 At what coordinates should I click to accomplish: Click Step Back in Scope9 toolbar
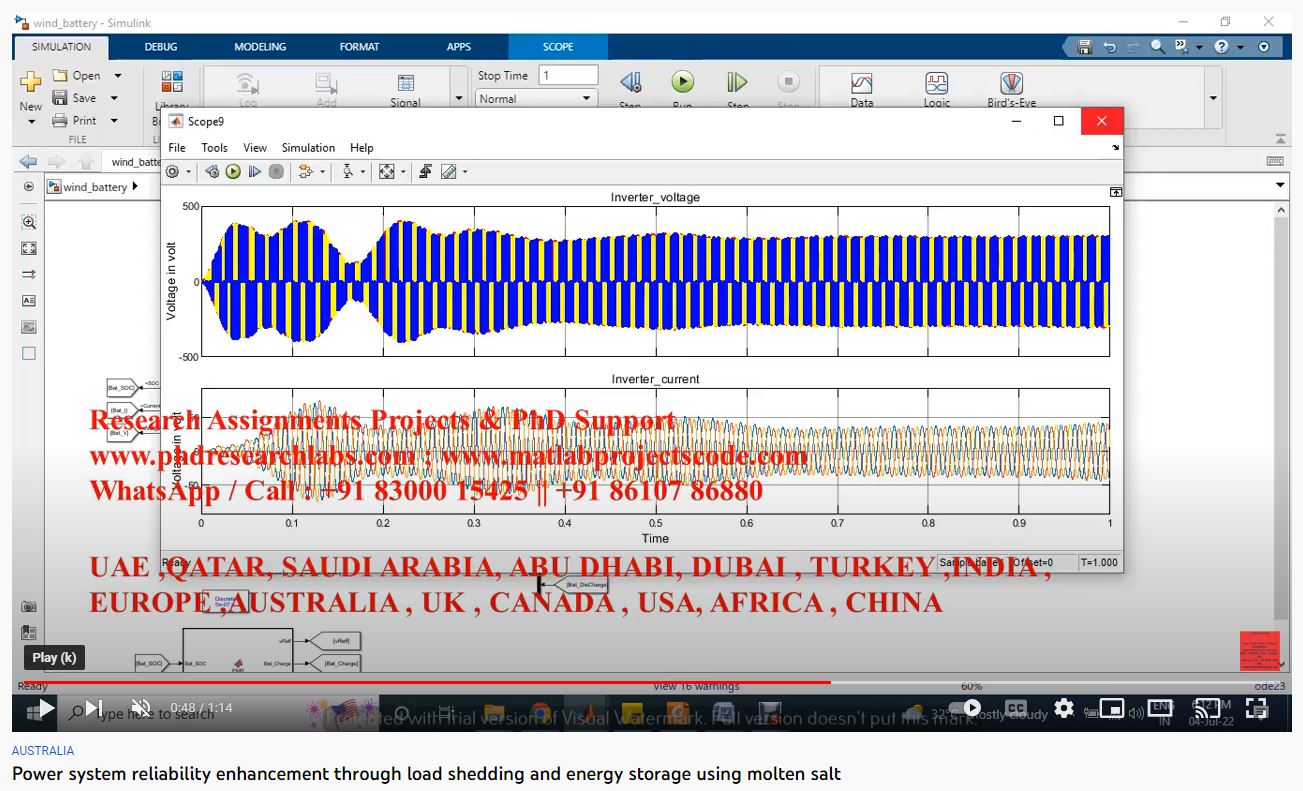tap(212, 172)
